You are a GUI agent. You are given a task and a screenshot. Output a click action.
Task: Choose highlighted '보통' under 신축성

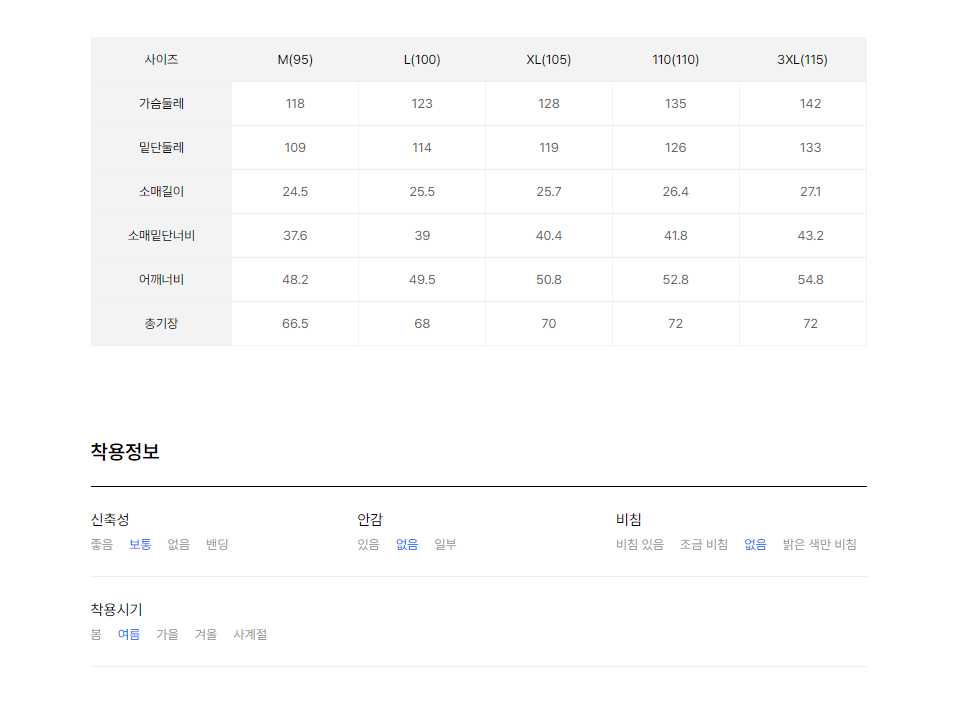click(x=140, y=544)
